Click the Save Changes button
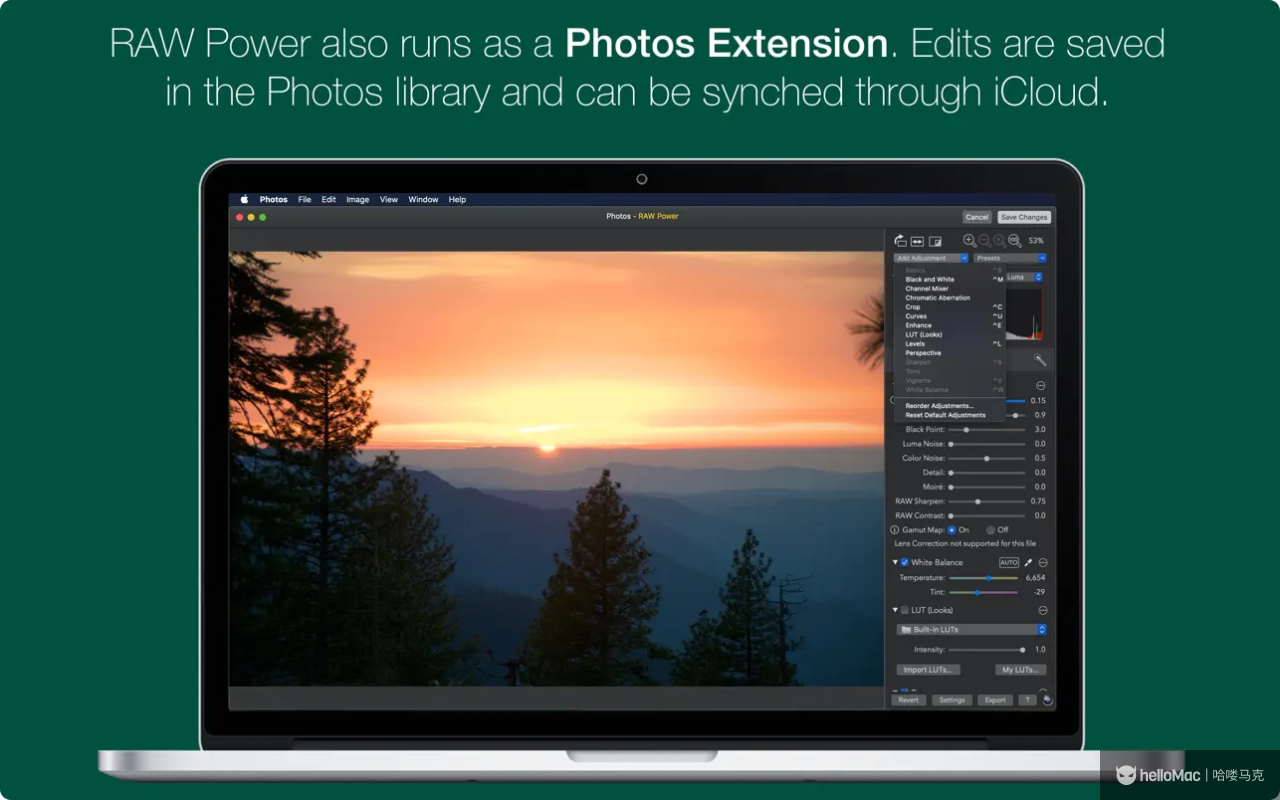This screenshot has height=800, width=1280. (1024, 217)
